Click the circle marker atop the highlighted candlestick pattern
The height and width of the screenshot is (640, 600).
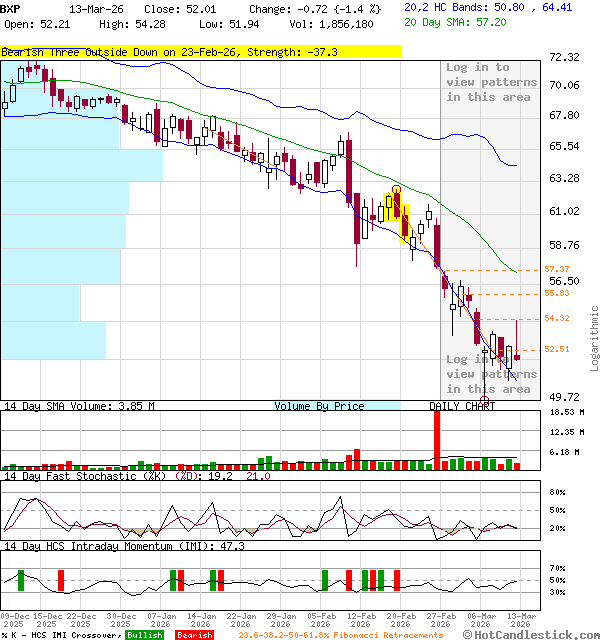(x=397, y=189)
